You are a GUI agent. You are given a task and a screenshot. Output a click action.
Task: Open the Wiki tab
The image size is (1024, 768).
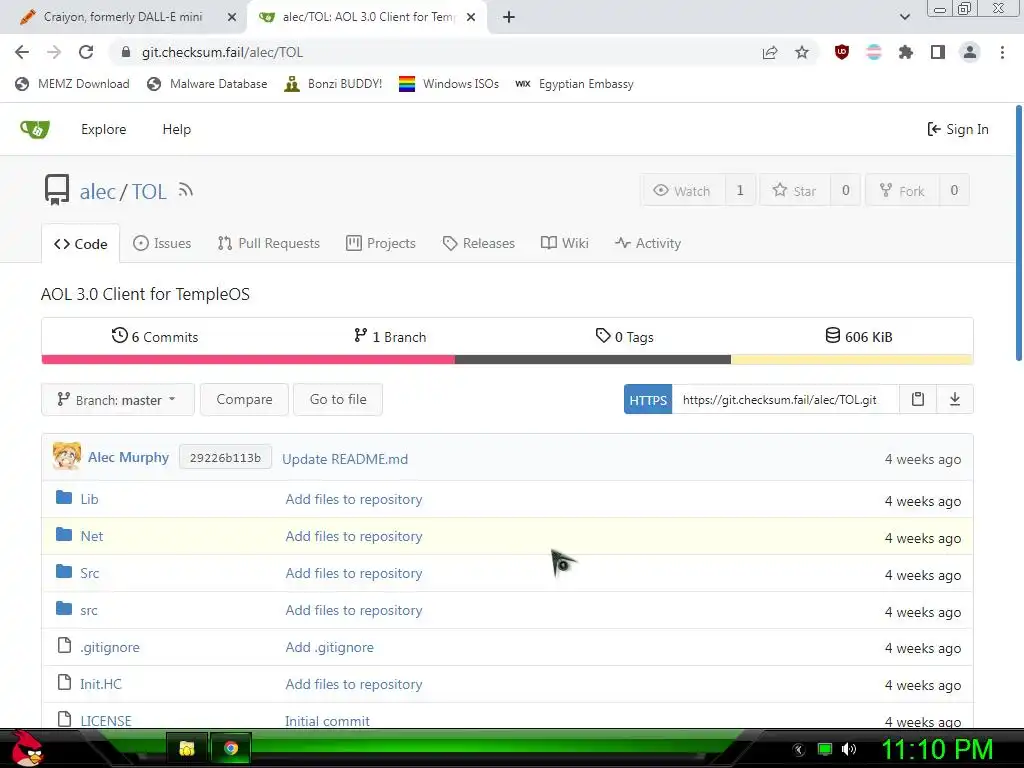coord(565,244)
